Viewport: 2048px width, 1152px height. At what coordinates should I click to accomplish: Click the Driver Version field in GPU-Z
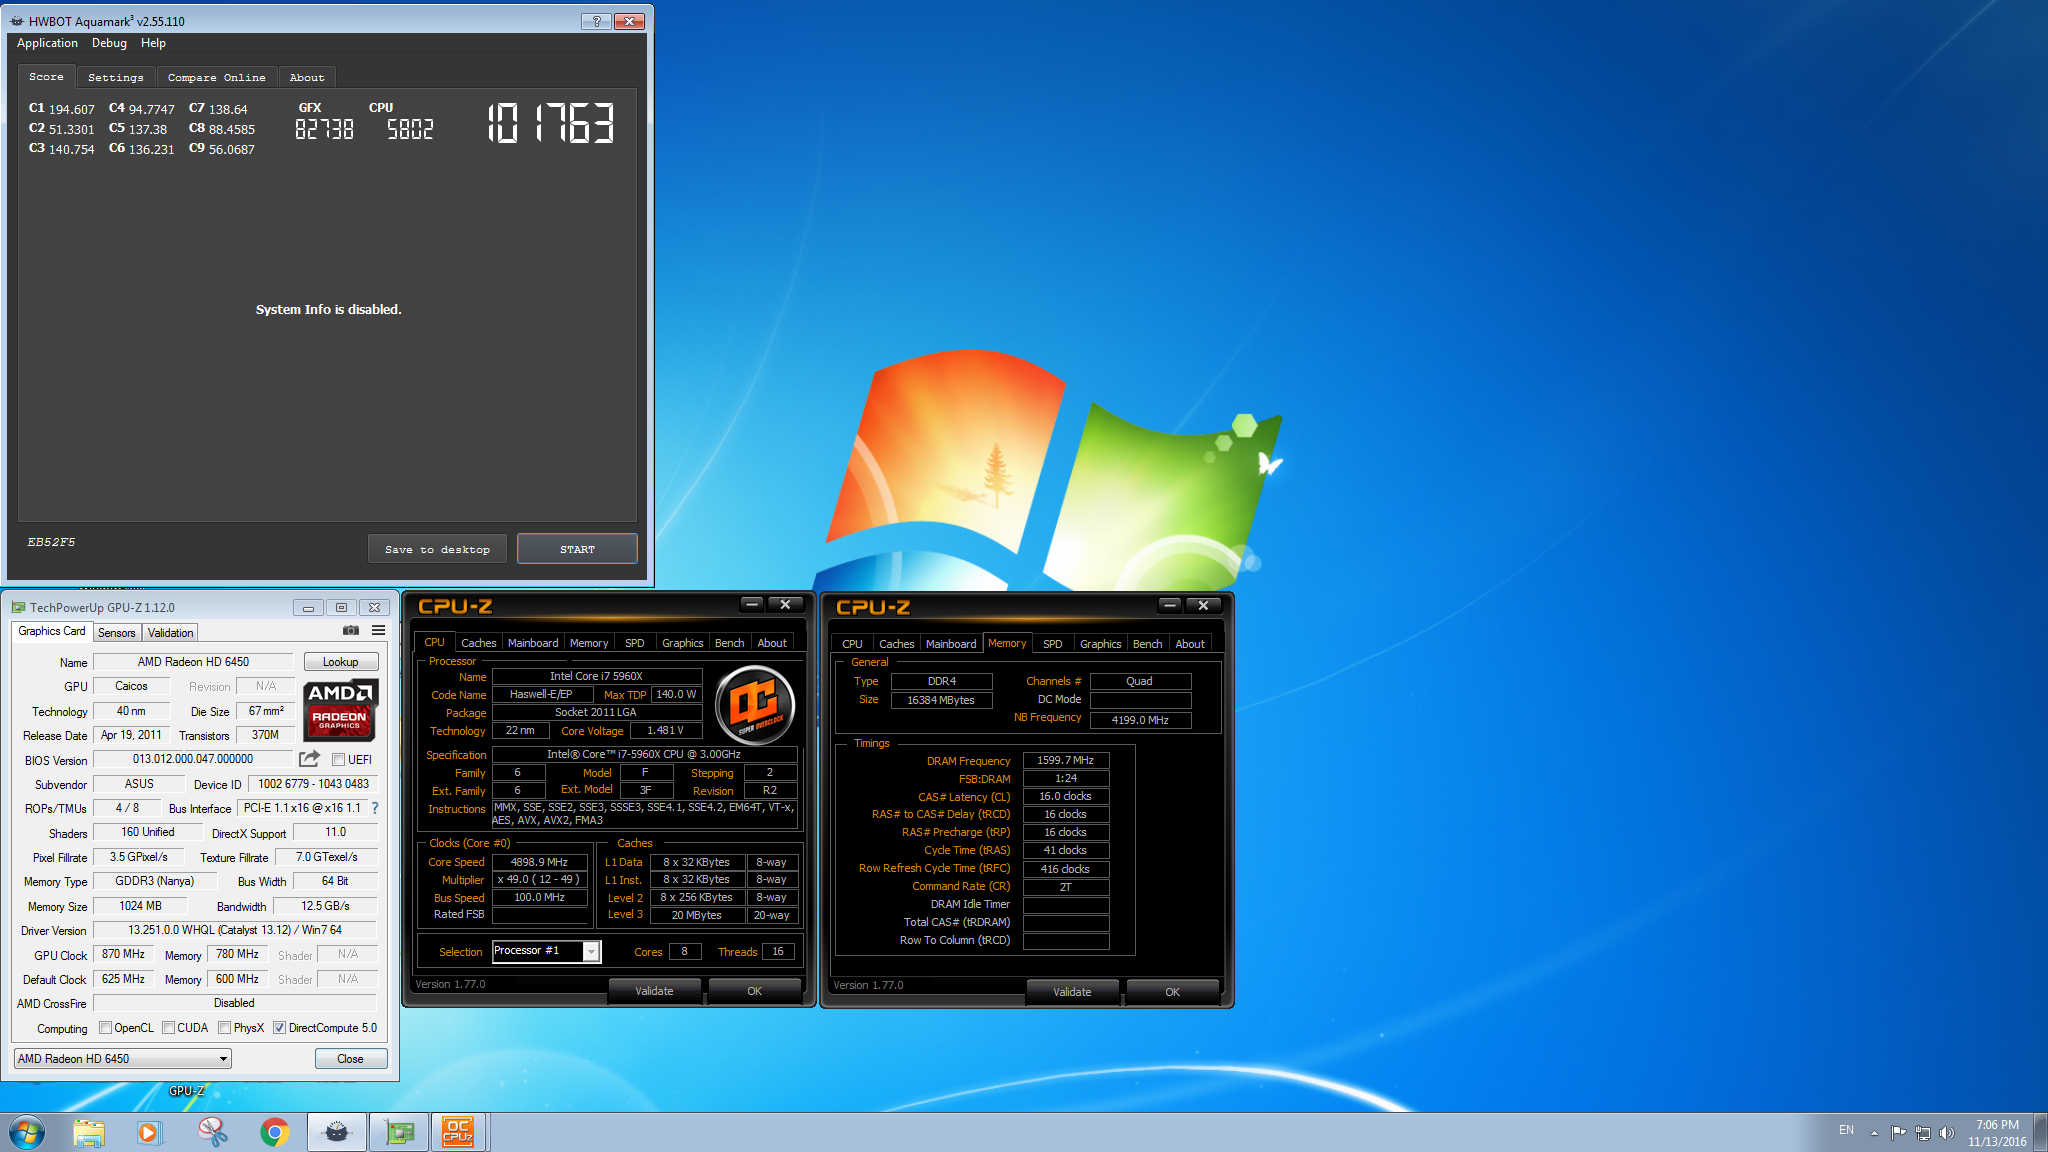point(234,930)
